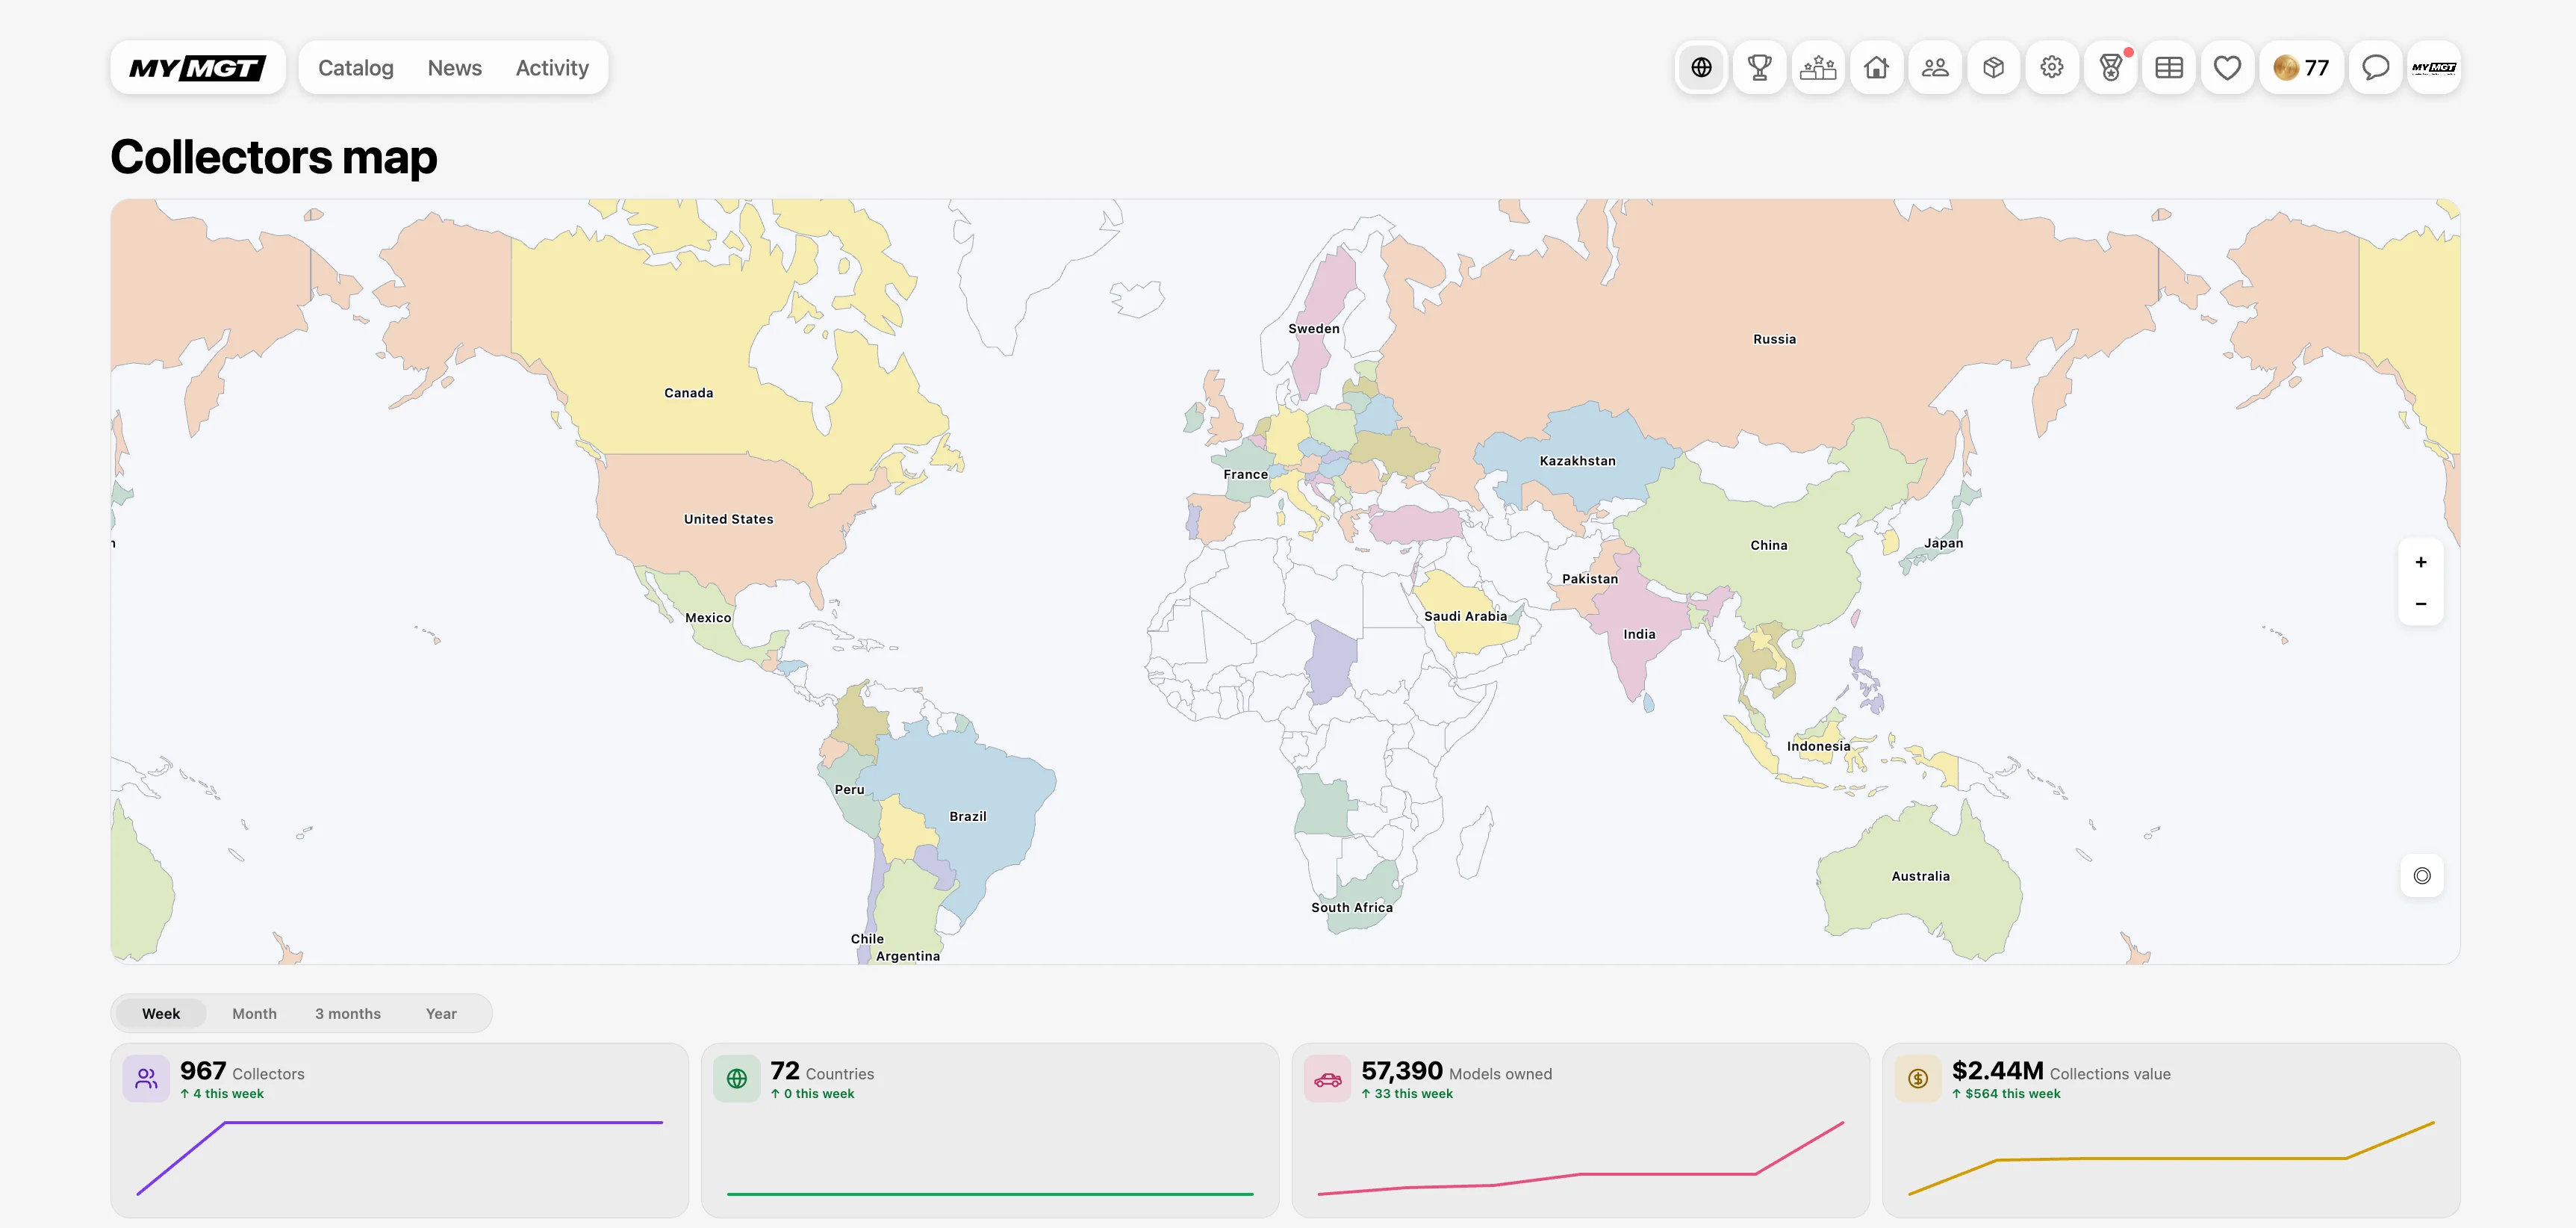Click Saudi Arabia on the map
2576x1228 pixels.
tap(1466, 616)
